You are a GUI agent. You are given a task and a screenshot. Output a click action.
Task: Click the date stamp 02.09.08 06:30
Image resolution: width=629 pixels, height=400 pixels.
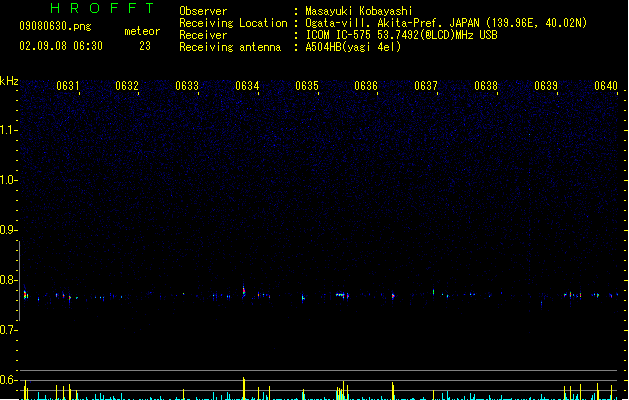click(61, 46)
